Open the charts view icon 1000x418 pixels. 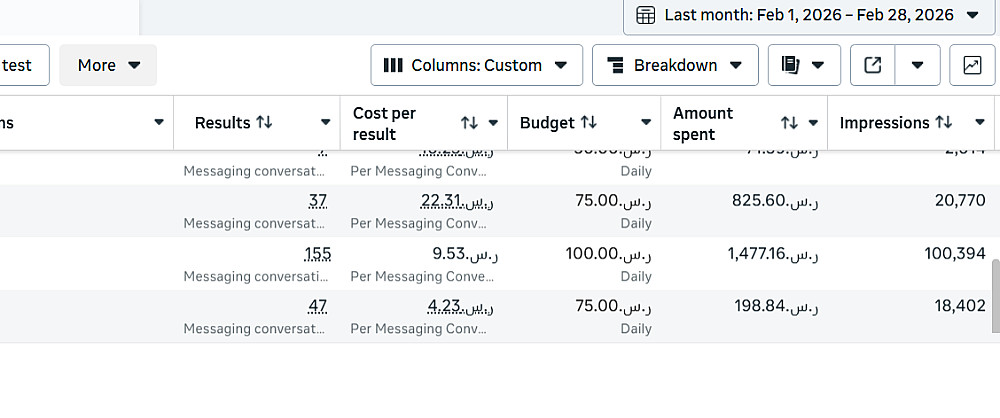point(972,65)
